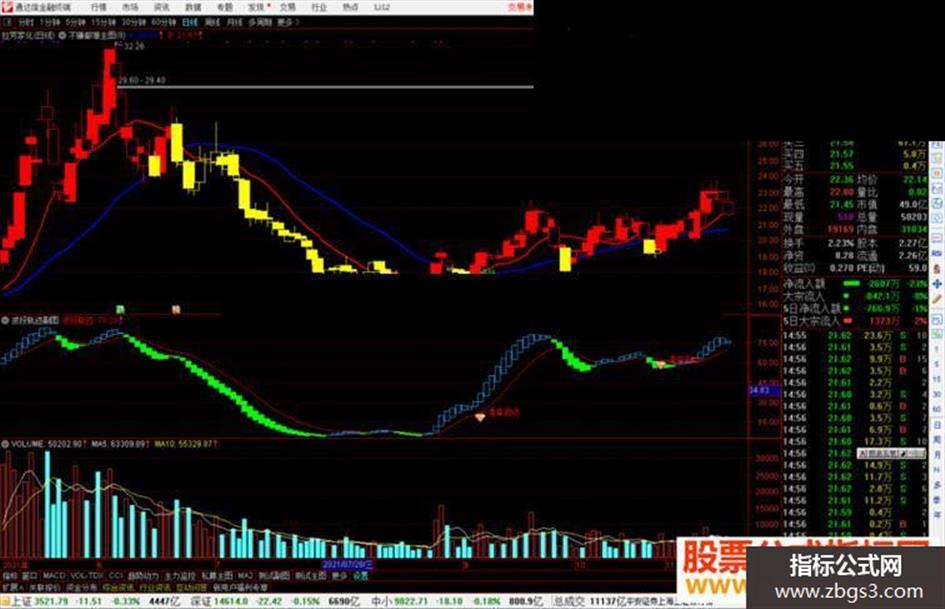Open the 互动问答 tab
The image size is (945, 609).
(x=192, y=587)
